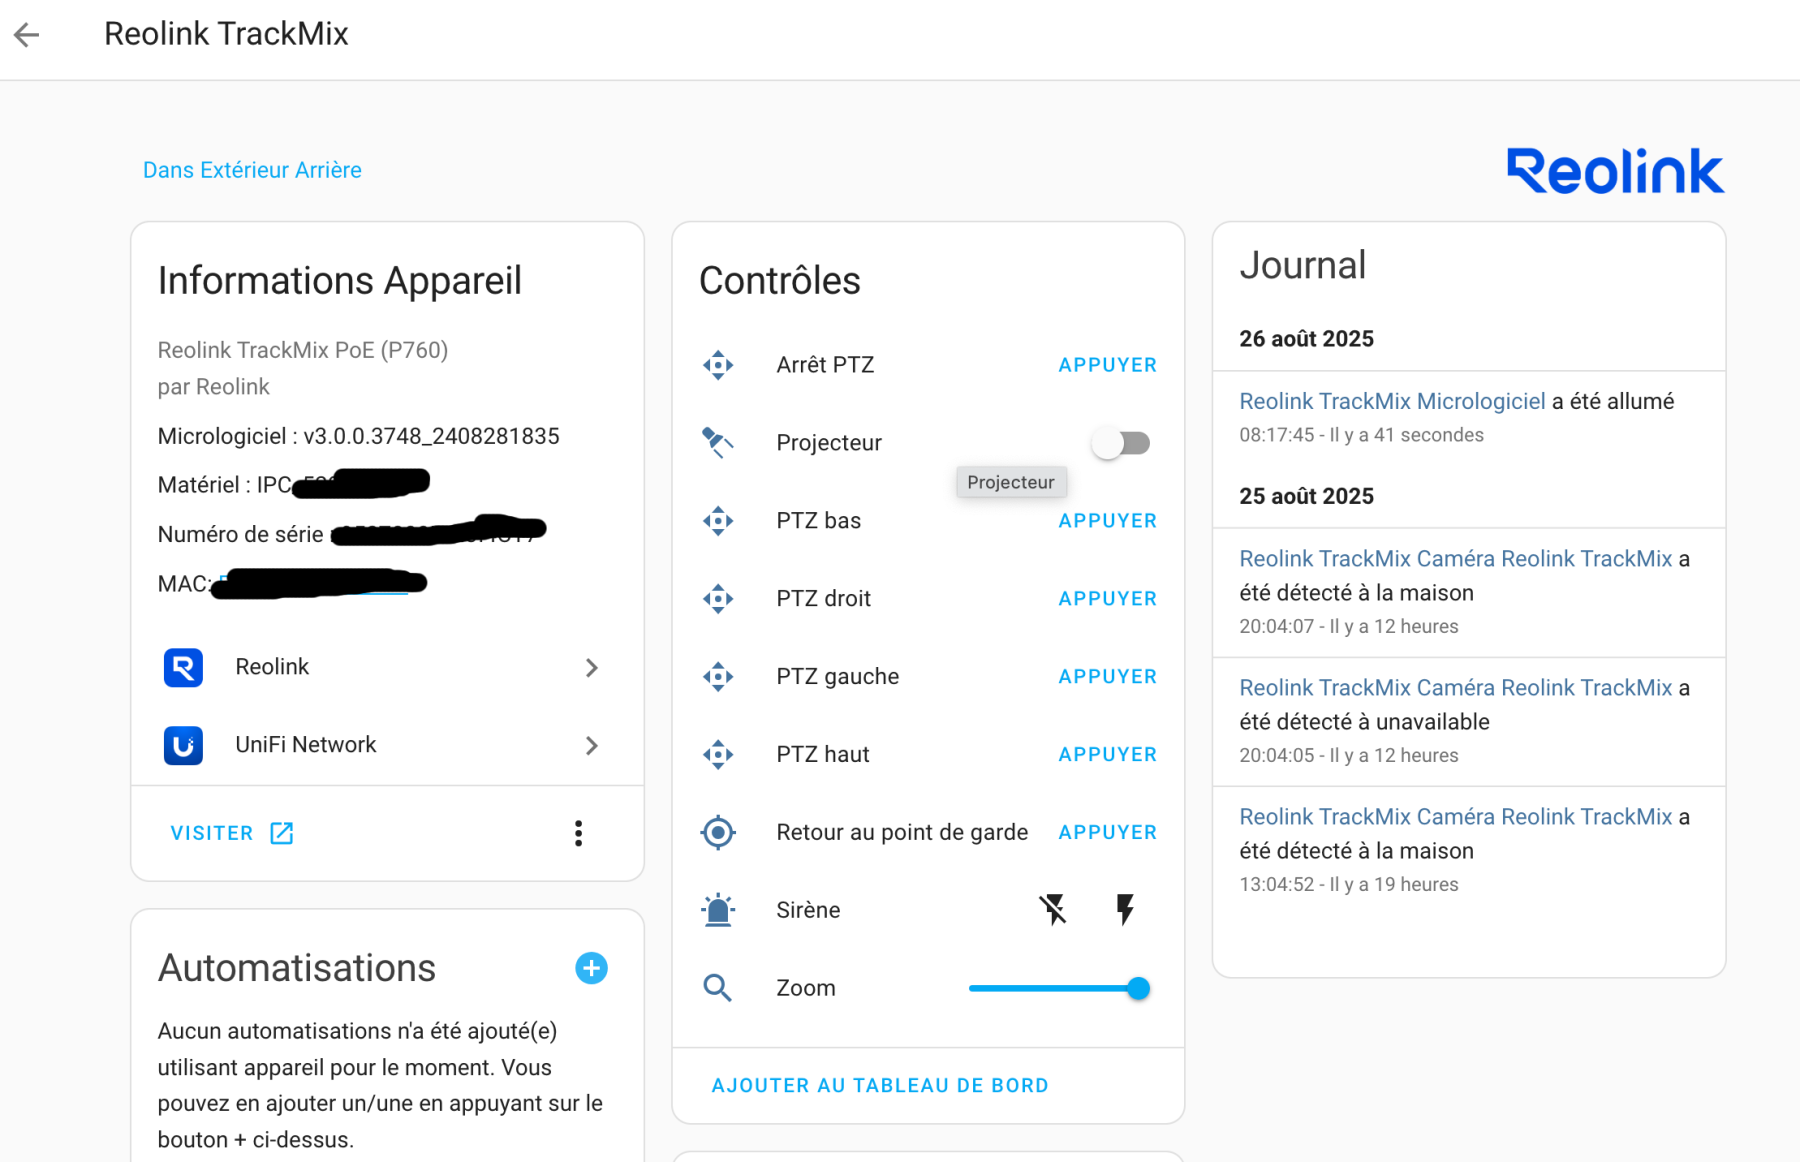Toggle the Projecteur switch

pyautogui.click(x=1121, y=443)
